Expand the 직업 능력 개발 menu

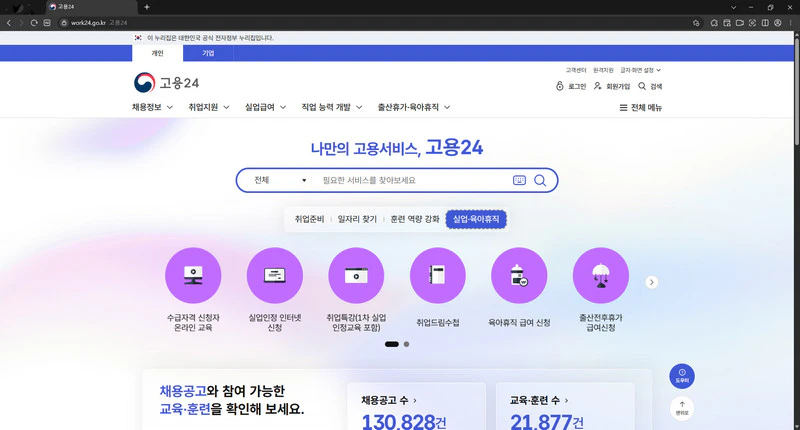(x=332, y=107)
